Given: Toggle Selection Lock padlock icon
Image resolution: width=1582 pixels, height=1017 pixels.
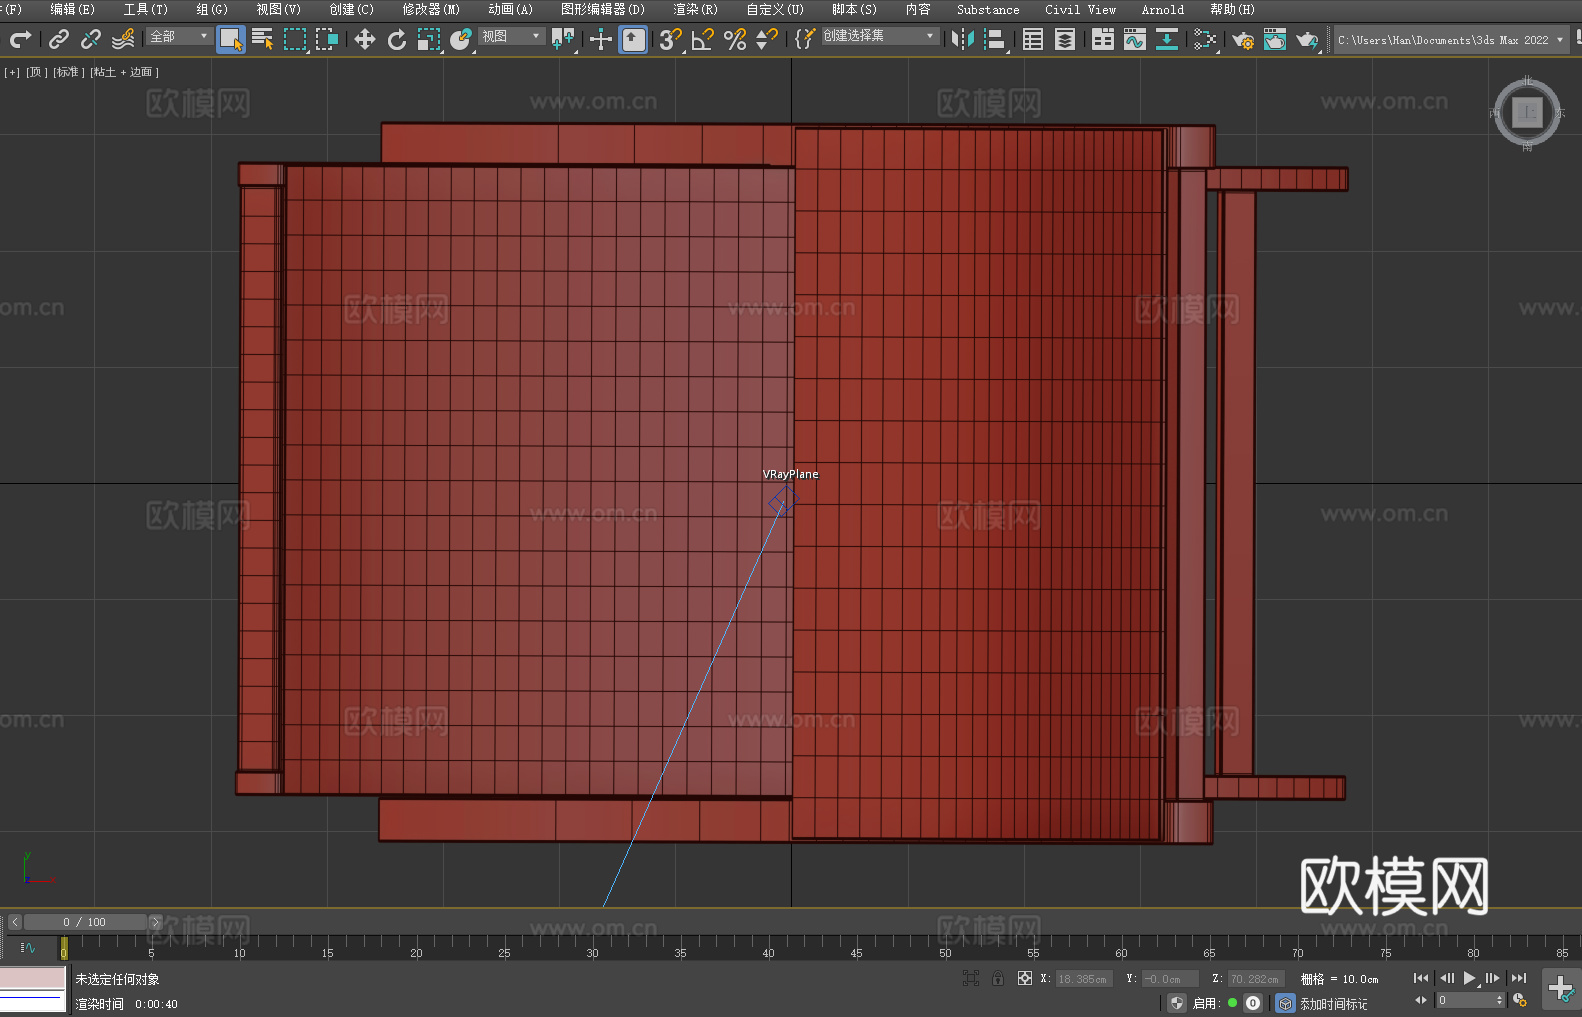Looking at the screenshot, I should coord(998,978).
